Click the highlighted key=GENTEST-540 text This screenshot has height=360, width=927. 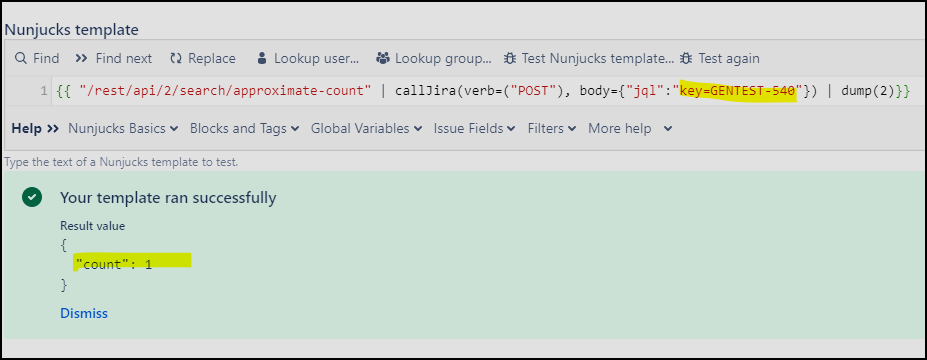click(738, 92)
